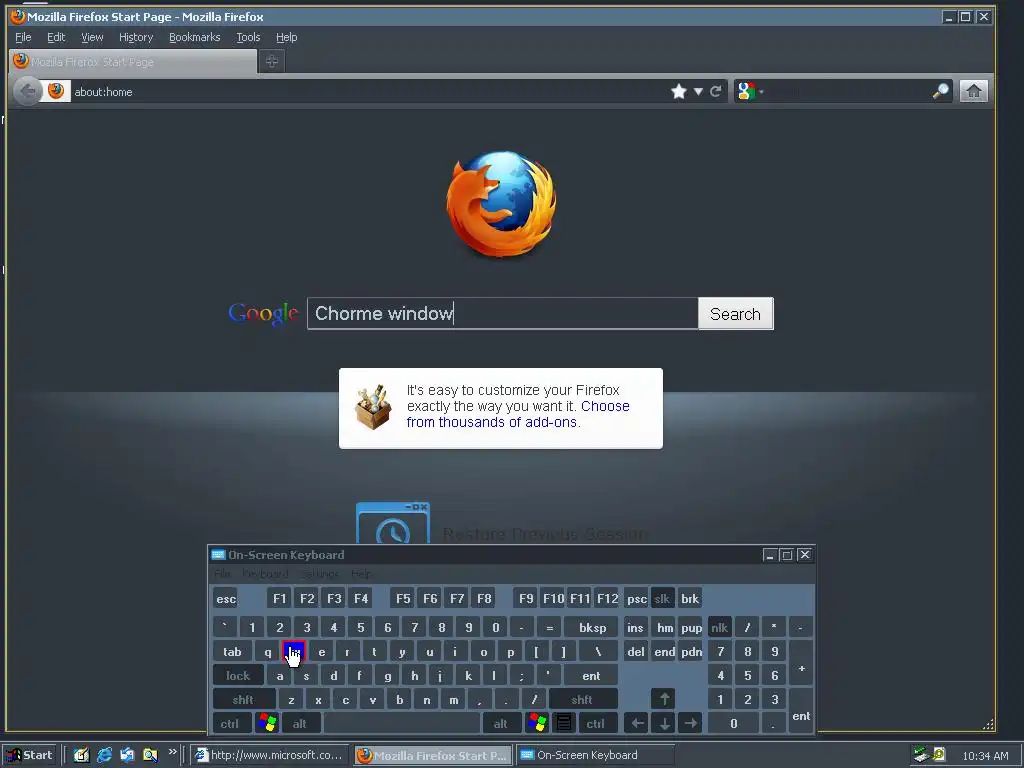
Task: Toggle the left ctrl key on the keyboard
Action: click(230, 724)
